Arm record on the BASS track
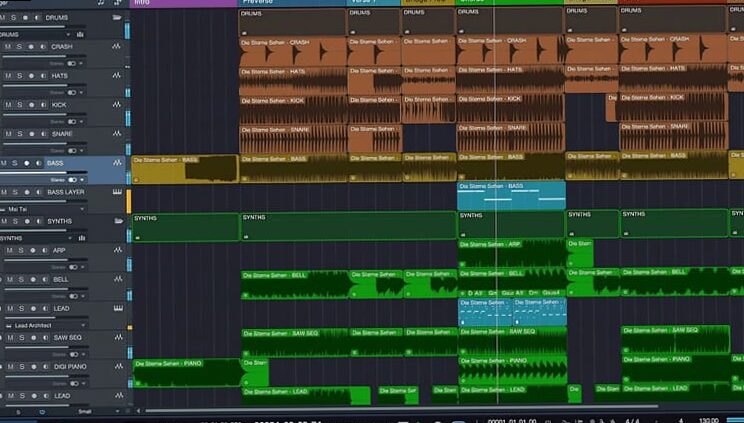The height and width of the screenshot is (423, 744). coord(27,163)
